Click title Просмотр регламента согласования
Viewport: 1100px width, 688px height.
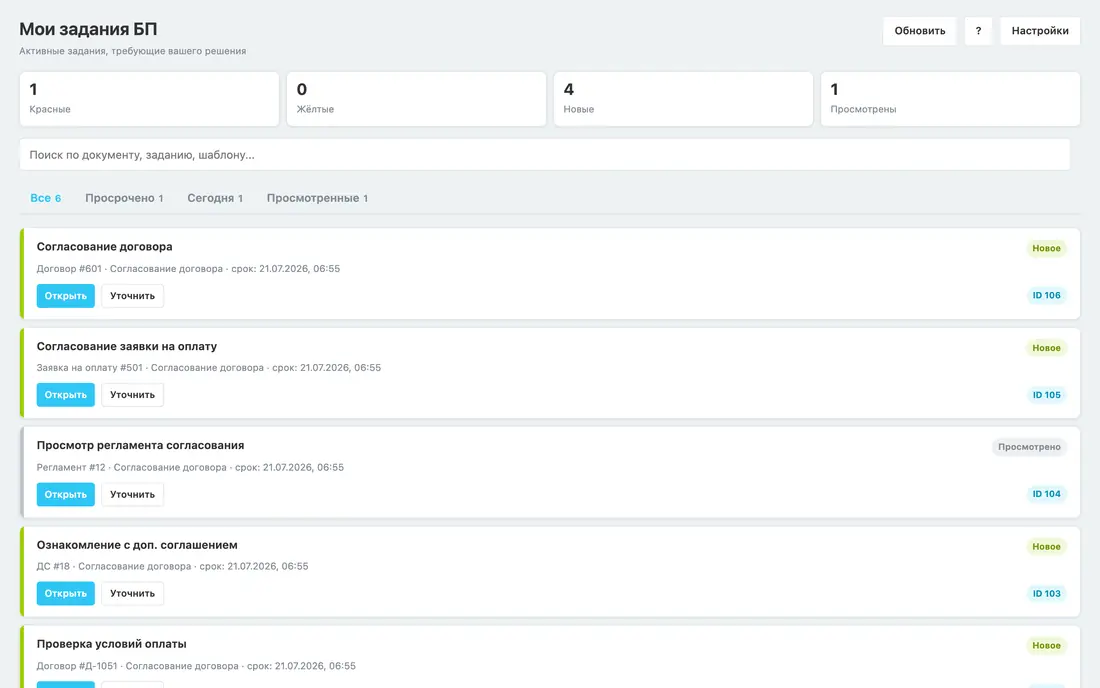140,445
